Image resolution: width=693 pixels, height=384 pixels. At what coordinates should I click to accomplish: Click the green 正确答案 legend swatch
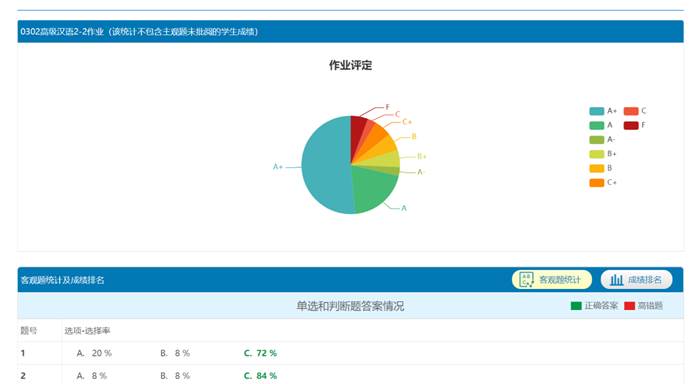pos(576,306)
